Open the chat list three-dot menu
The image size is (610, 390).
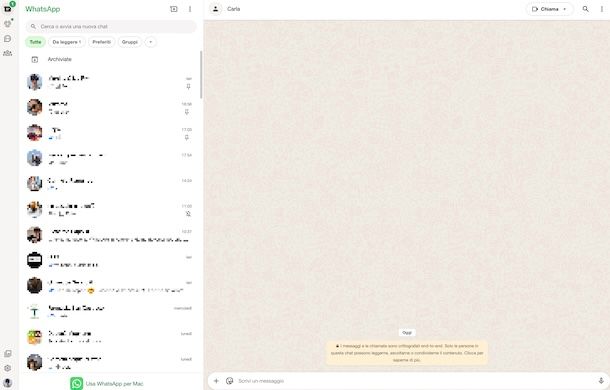point(190,9)
